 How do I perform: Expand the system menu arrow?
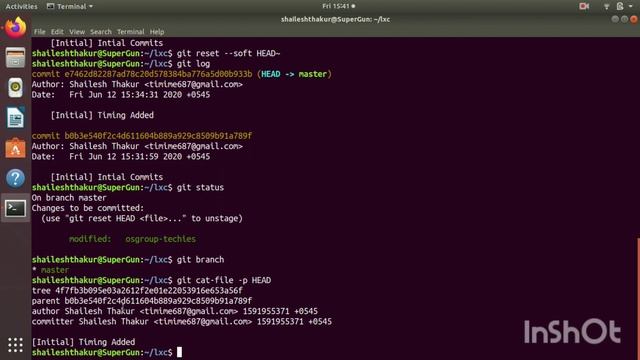[x=631, y=6]
